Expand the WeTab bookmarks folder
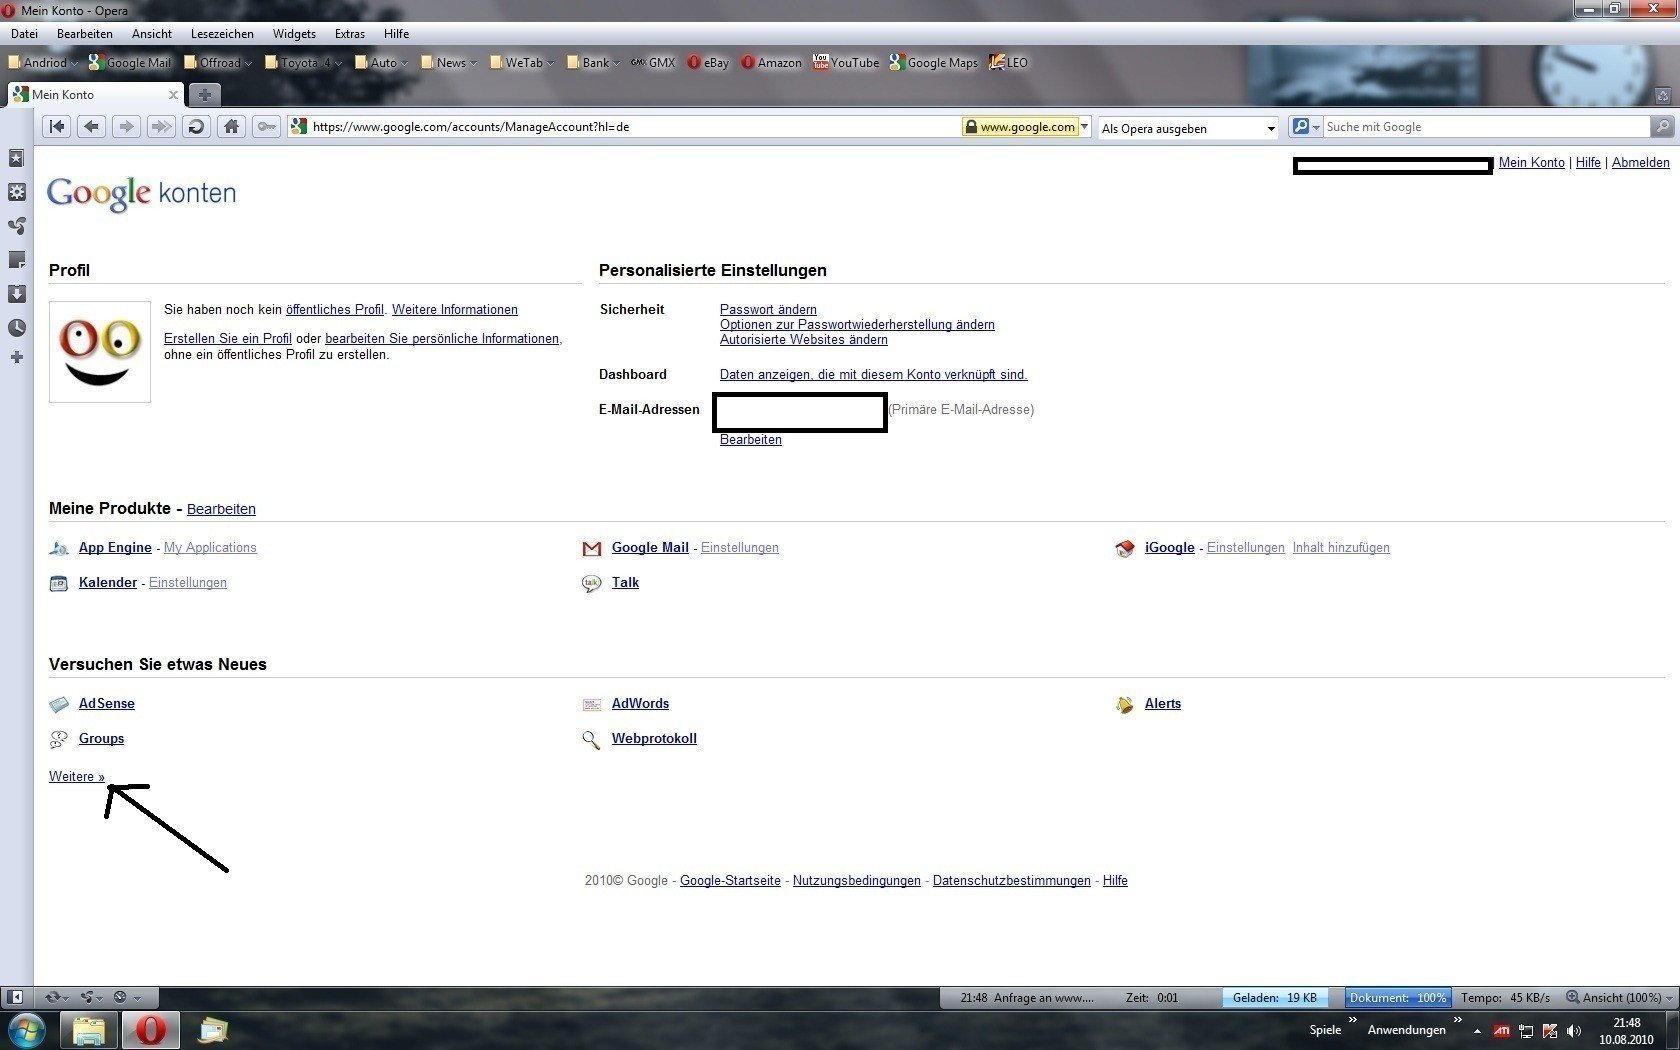The image size is (1680, 1050). pyautogui.click(x=522, y=62)
